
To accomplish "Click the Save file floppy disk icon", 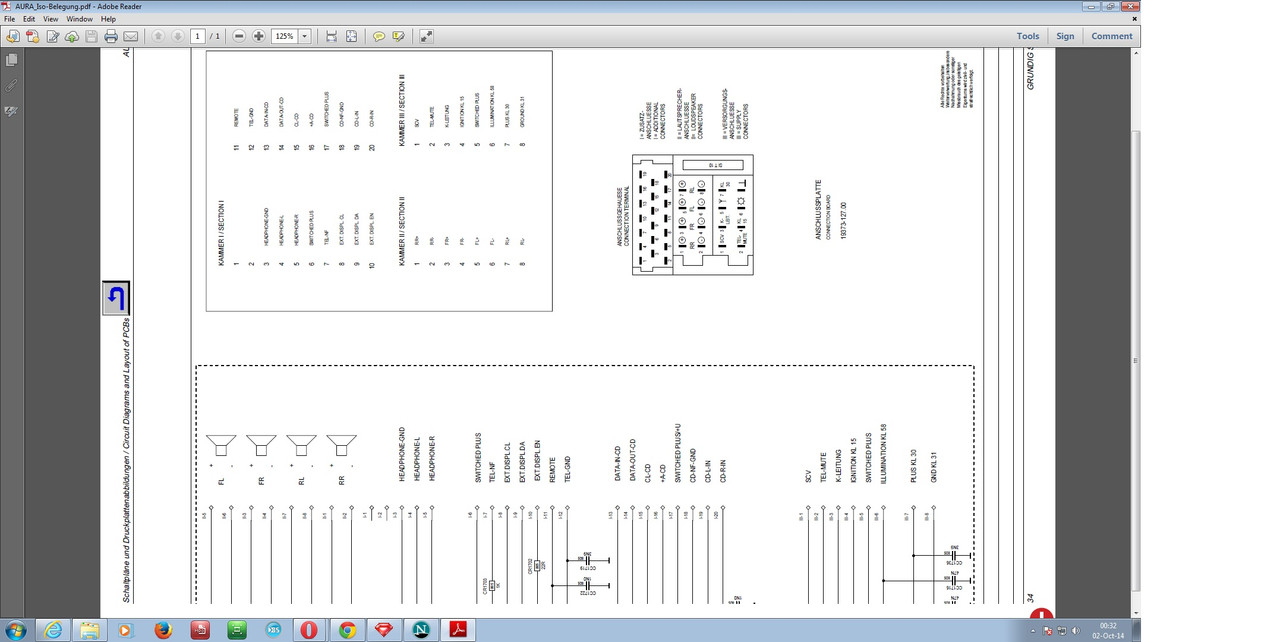I will [x=91, y=36].
